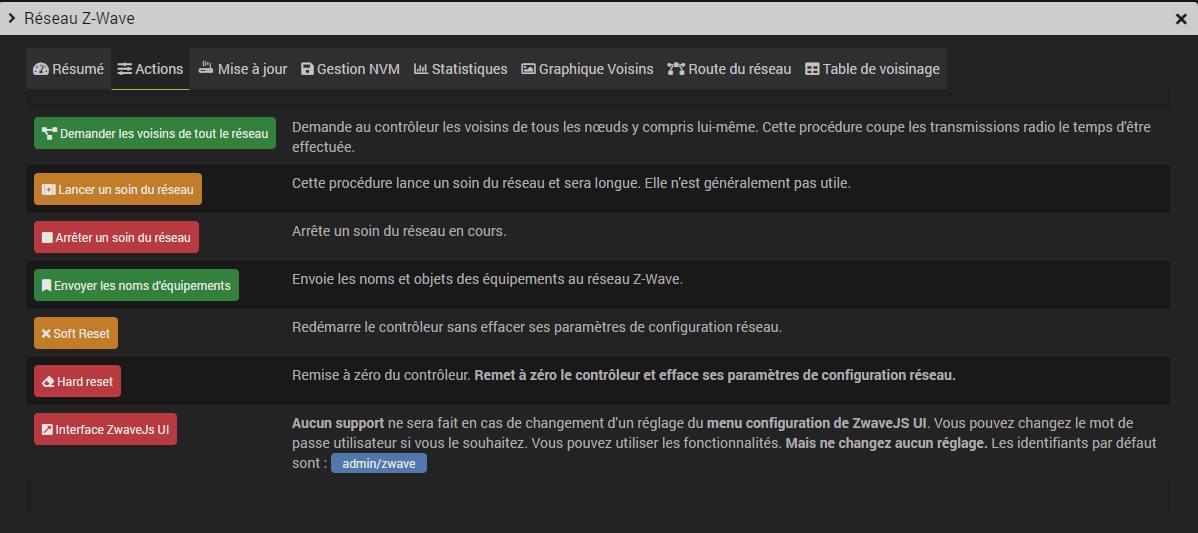
Task: Click the external link icon on Interface ZwaveJs
Action: [x=47, y=429]
